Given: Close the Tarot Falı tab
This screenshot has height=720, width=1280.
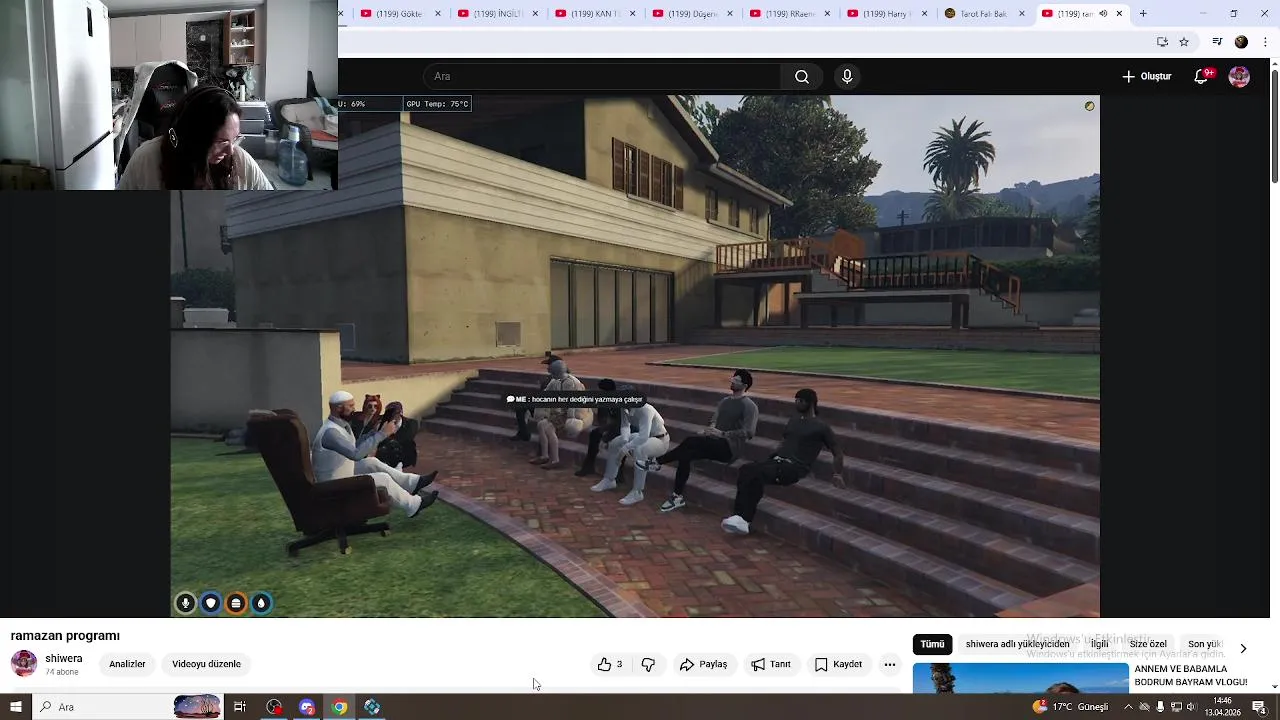Looking at the screenshot, I should [1022, 14].
